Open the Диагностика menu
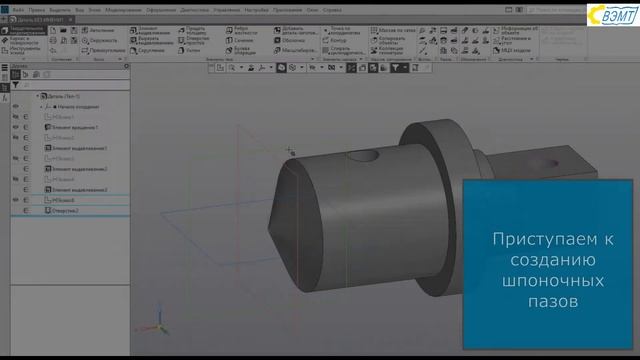This screenshot has width=640, height=360. (x=195, y=10)
